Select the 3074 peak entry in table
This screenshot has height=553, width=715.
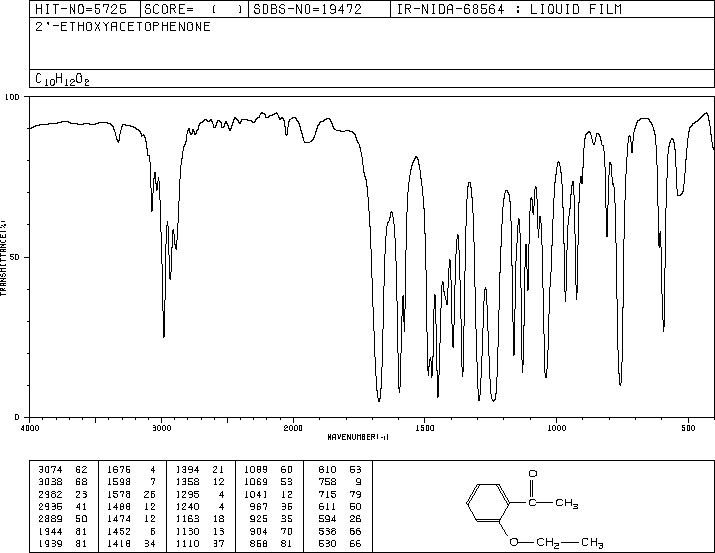pyautogui.click(x=63, y=469)
